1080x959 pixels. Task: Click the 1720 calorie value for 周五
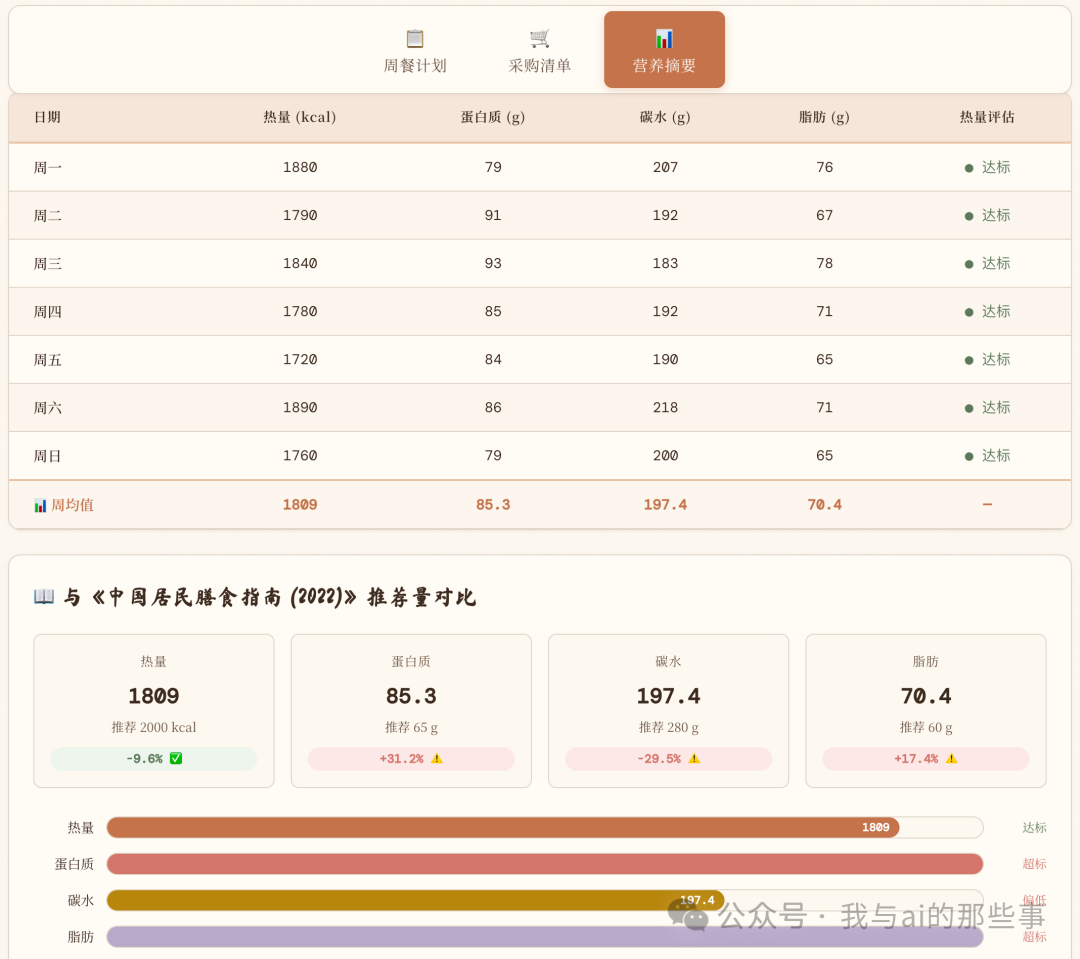click(x=300, y=360)
